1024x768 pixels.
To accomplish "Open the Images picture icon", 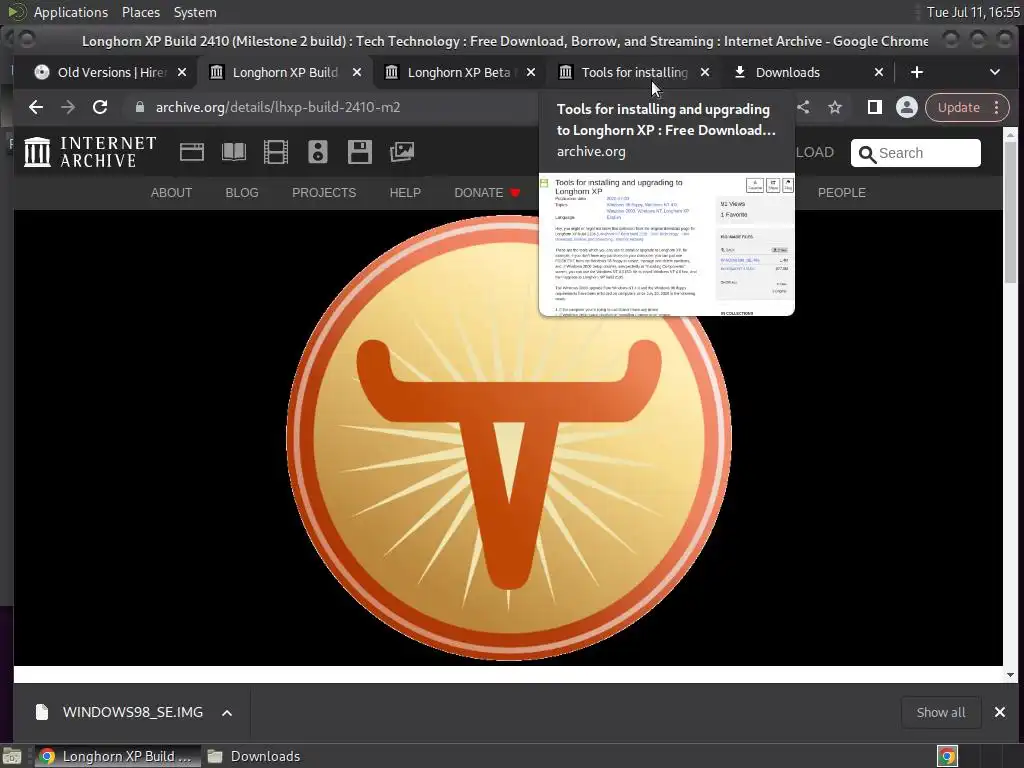I will (402, 152).
